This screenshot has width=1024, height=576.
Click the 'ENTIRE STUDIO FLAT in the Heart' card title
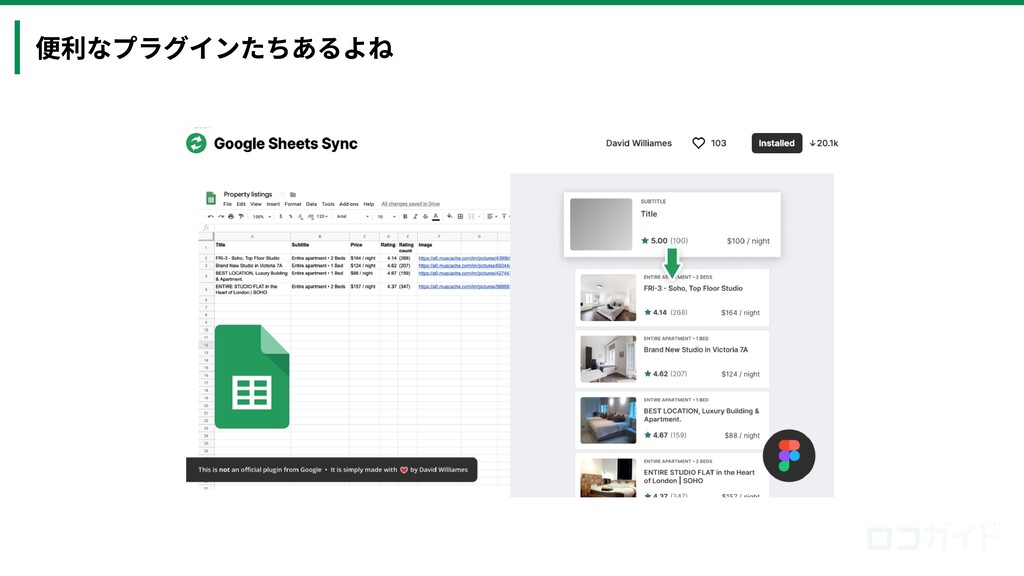point(699,476)
